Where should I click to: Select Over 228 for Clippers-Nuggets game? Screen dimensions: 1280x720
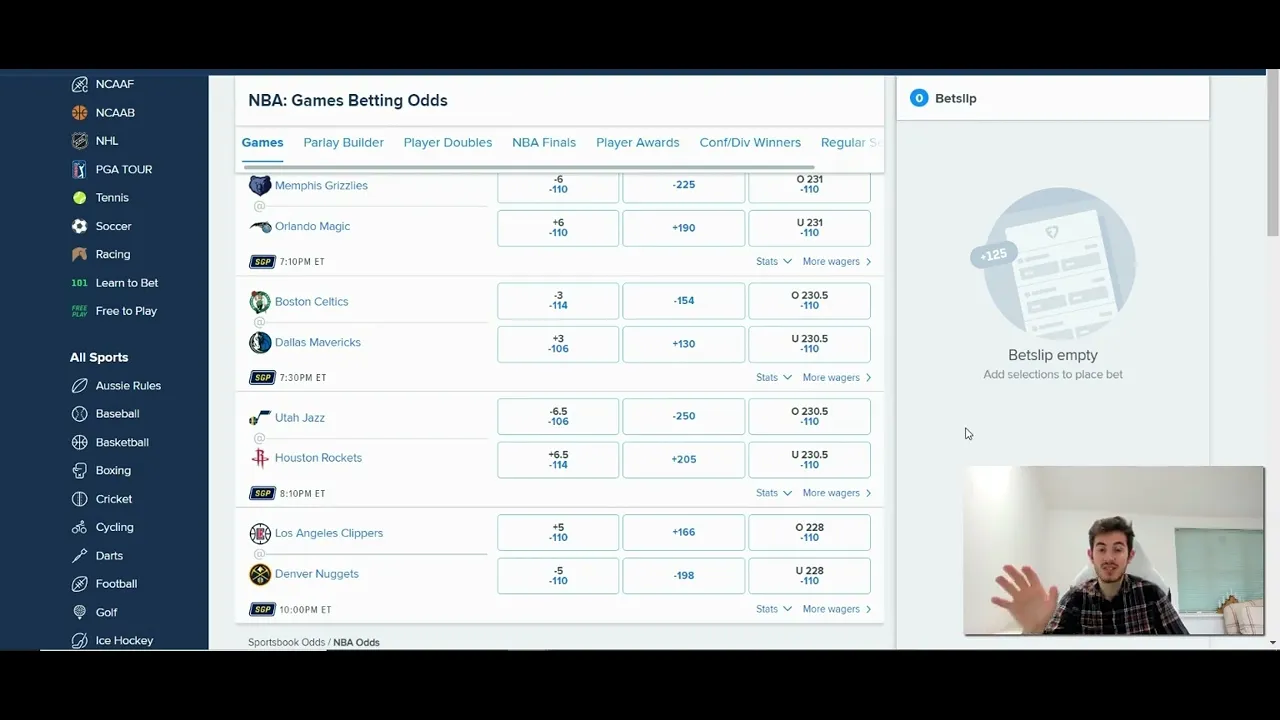pos(809,532)
